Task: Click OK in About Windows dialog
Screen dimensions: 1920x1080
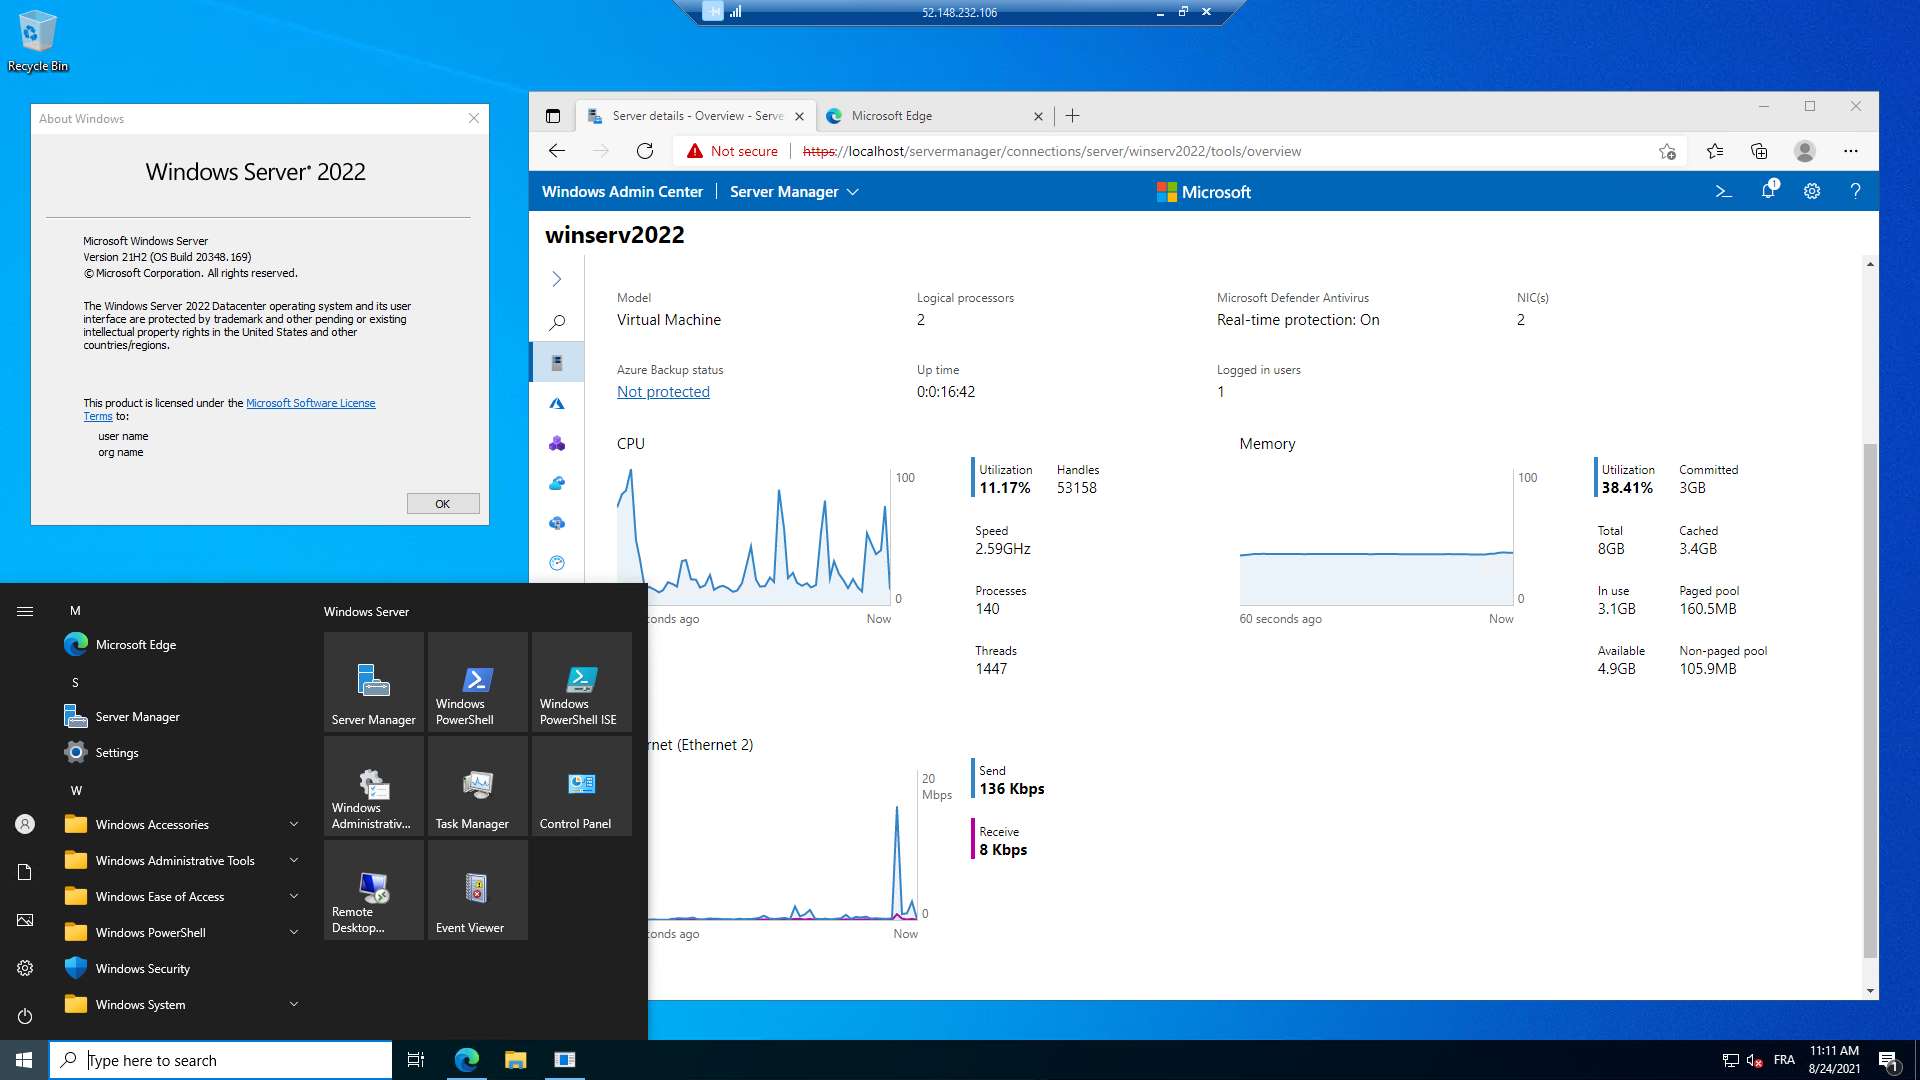Action: coord(443,504)
